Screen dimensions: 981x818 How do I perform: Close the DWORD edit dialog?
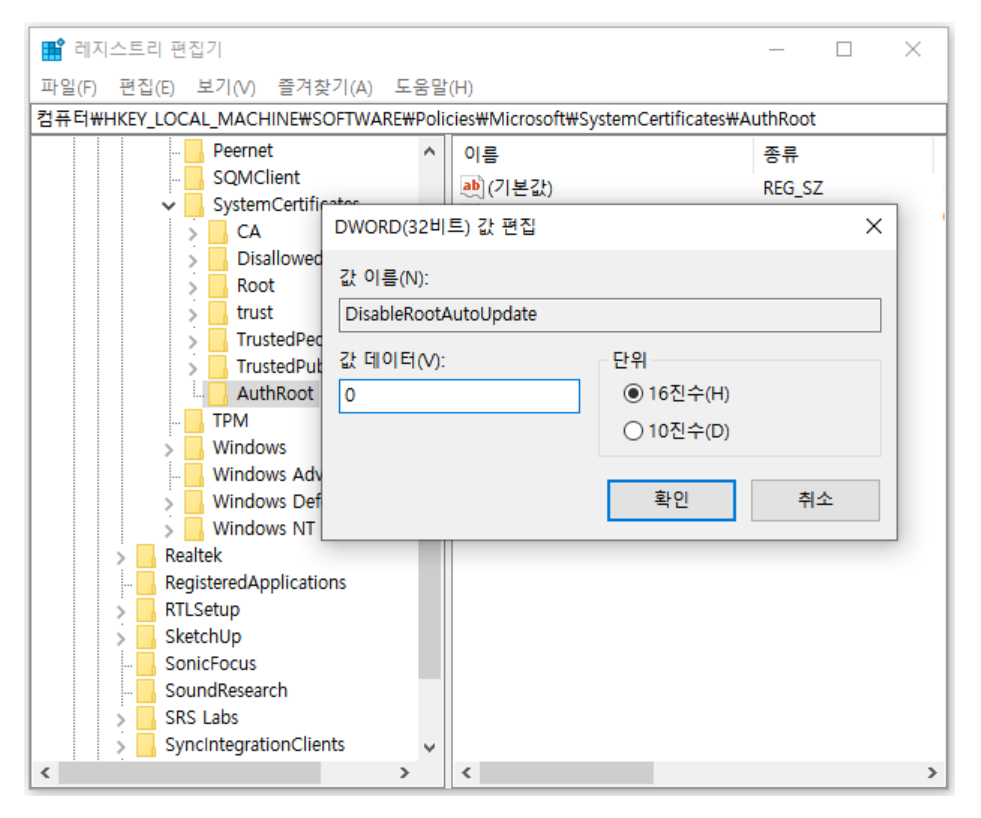[x=874, y=226]
